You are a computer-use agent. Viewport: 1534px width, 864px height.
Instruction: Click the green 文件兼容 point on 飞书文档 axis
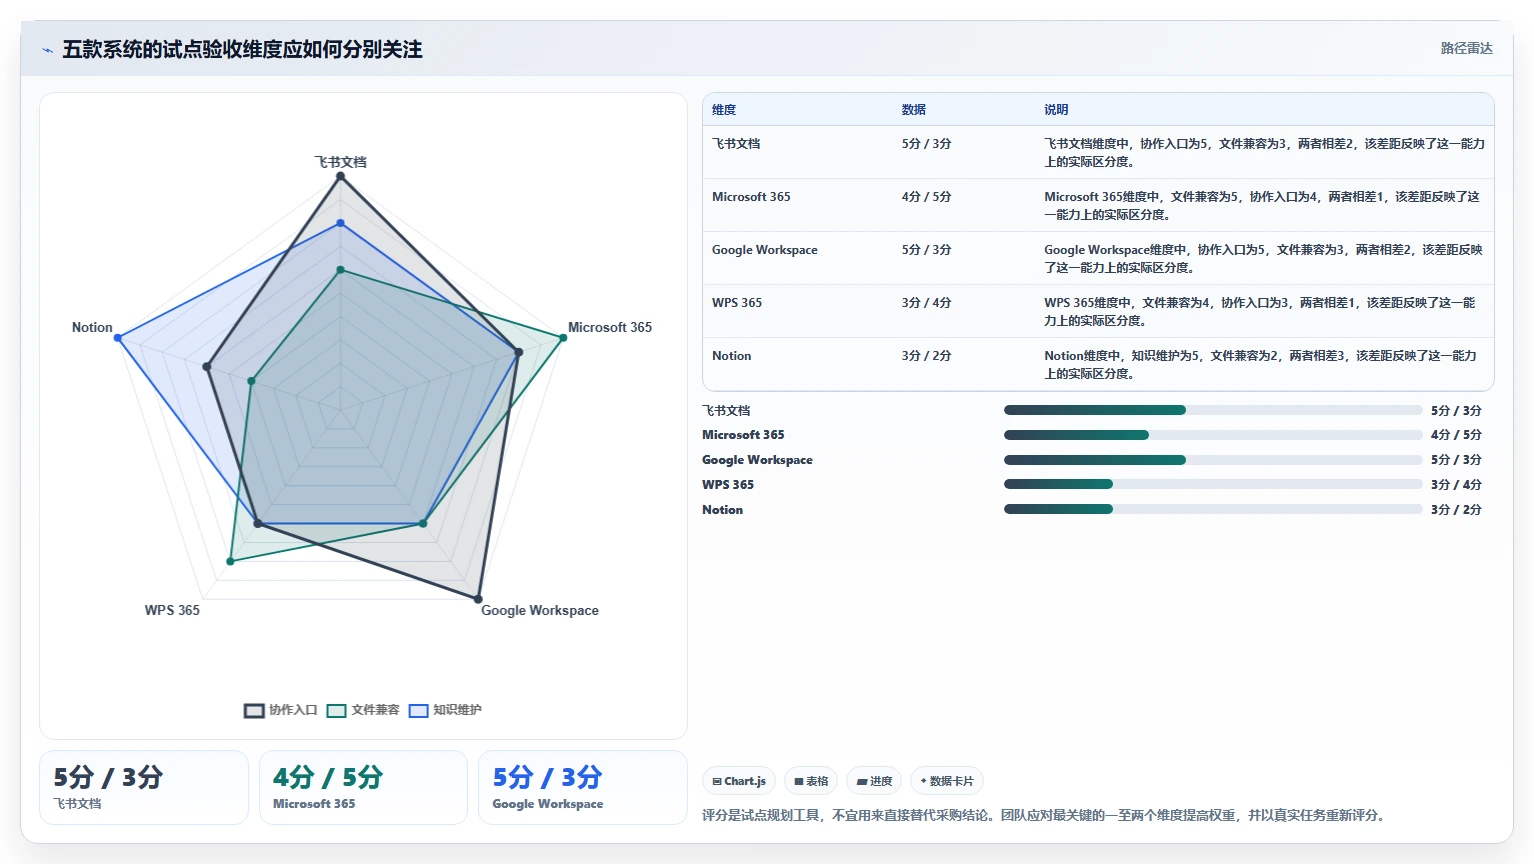click(340, 270)
